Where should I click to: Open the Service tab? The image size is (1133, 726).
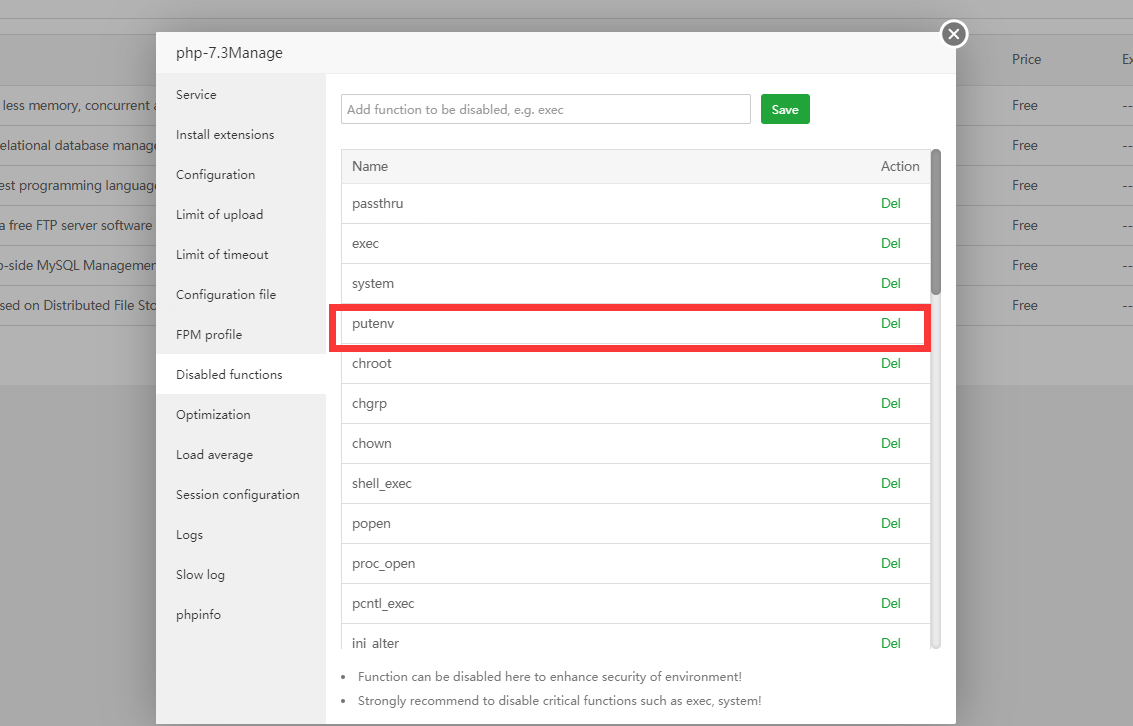click(196, 95)
